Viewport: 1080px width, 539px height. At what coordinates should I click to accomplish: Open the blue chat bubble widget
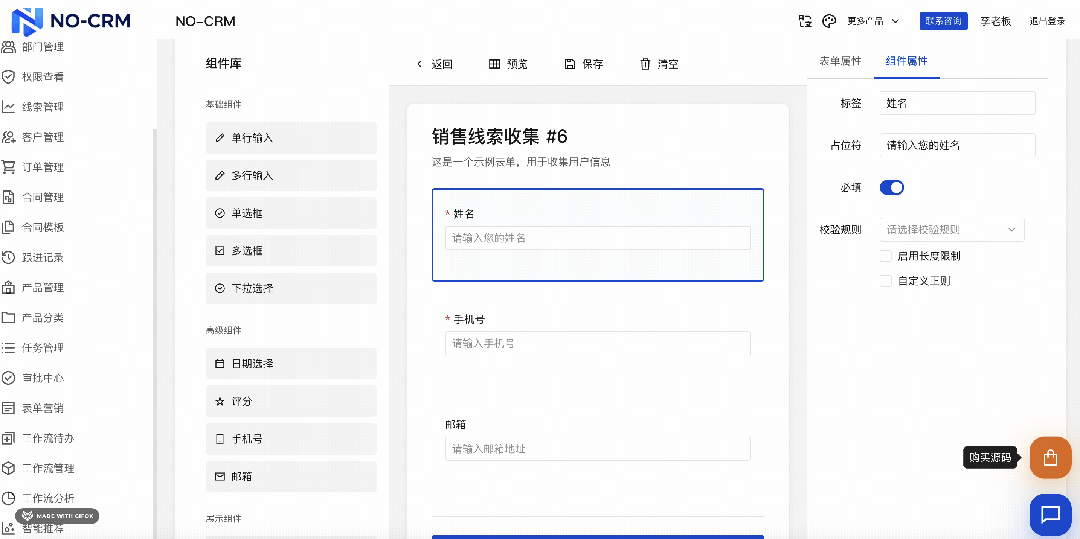pos(1050,515)
